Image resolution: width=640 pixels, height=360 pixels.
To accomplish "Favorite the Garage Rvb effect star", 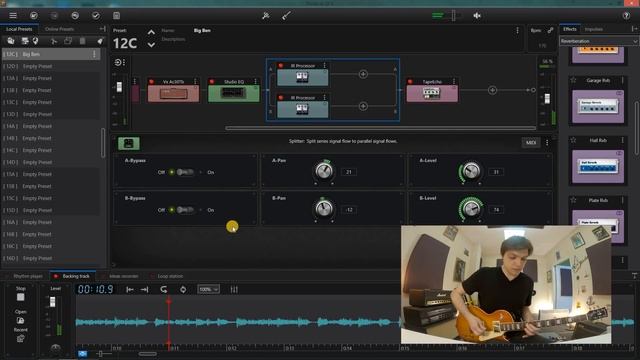I will click(x=573, y=80).
